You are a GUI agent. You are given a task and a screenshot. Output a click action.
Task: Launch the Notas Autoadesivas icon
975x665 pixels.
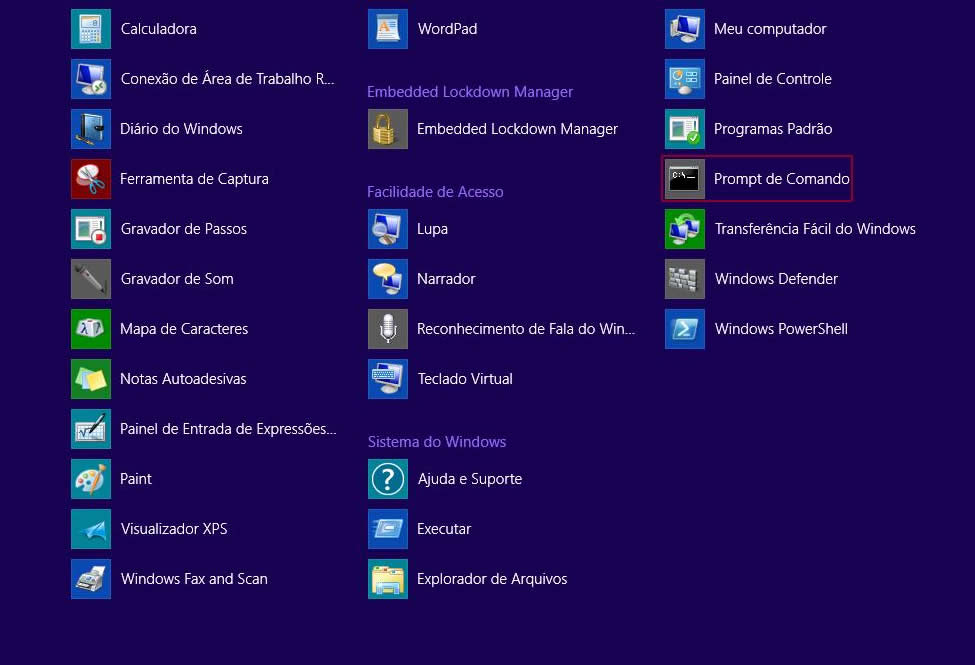[x=91, y=379]
